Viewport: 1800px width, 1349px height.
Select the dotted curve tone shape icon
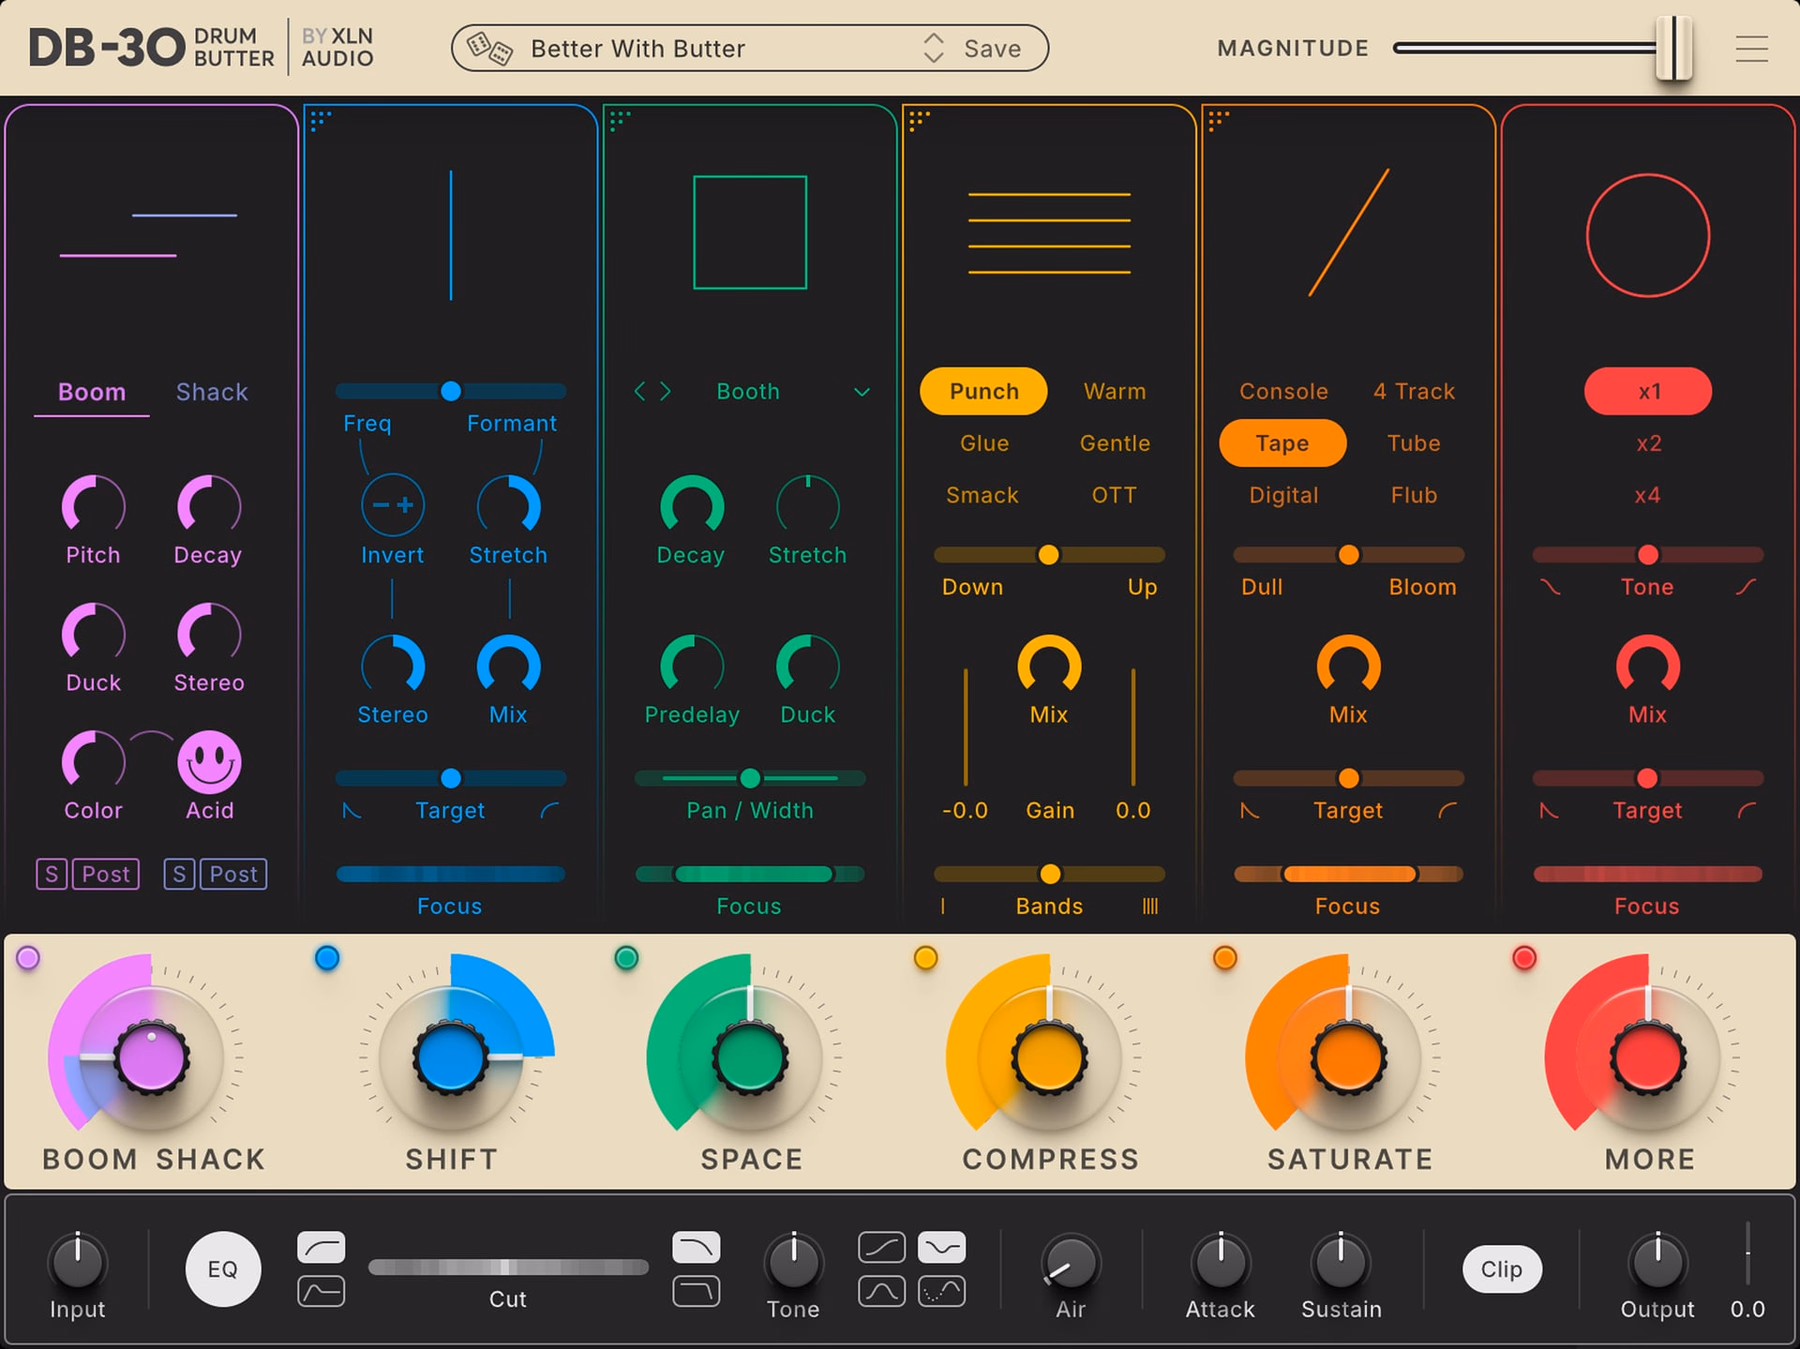942,1291
